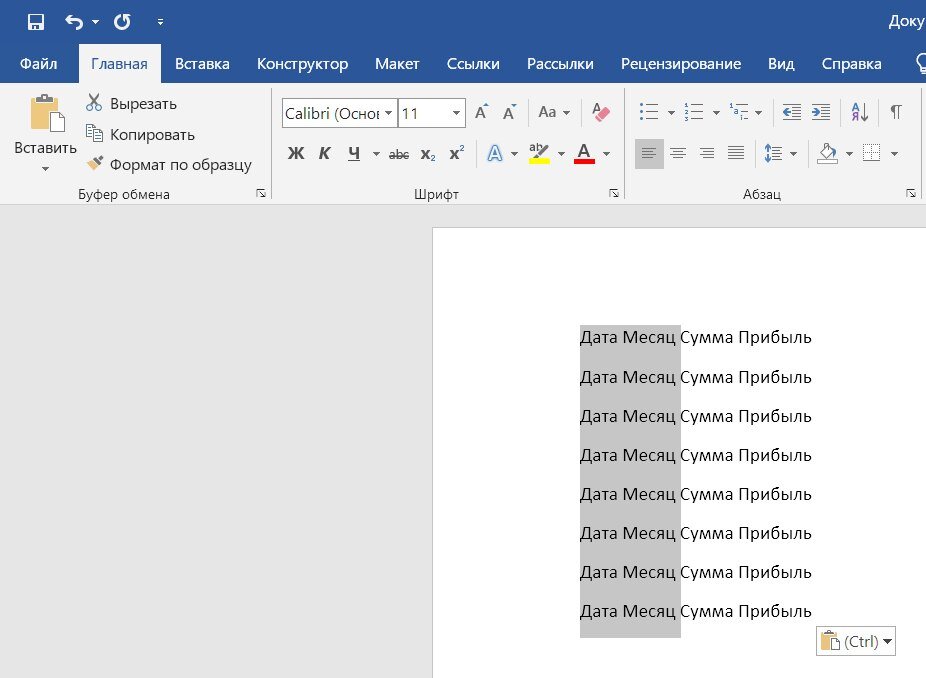This screenshot has height=678, width=926.
Task: Expand the Вставить paste options arrow
Action: (x=45, y=169)
